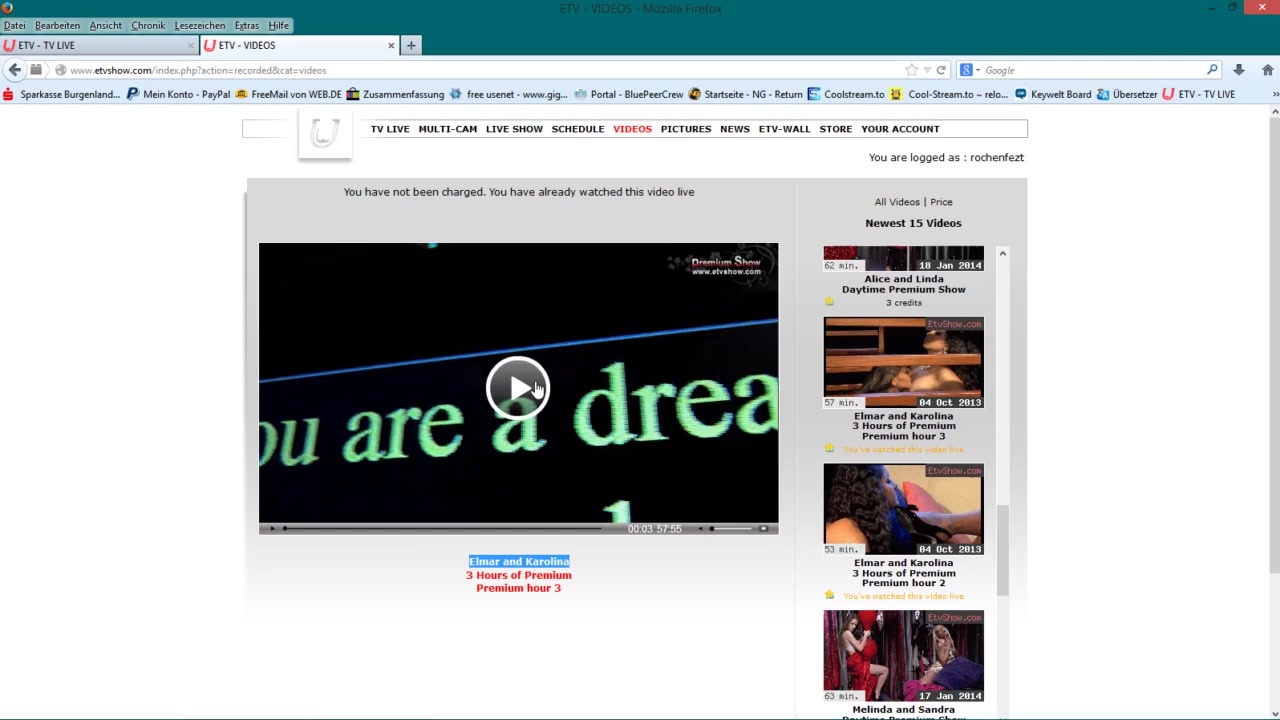Viewport: 1280px width, 720px height.
Task: Reload the page with the refresh icon
Action: tap(941, 70)
